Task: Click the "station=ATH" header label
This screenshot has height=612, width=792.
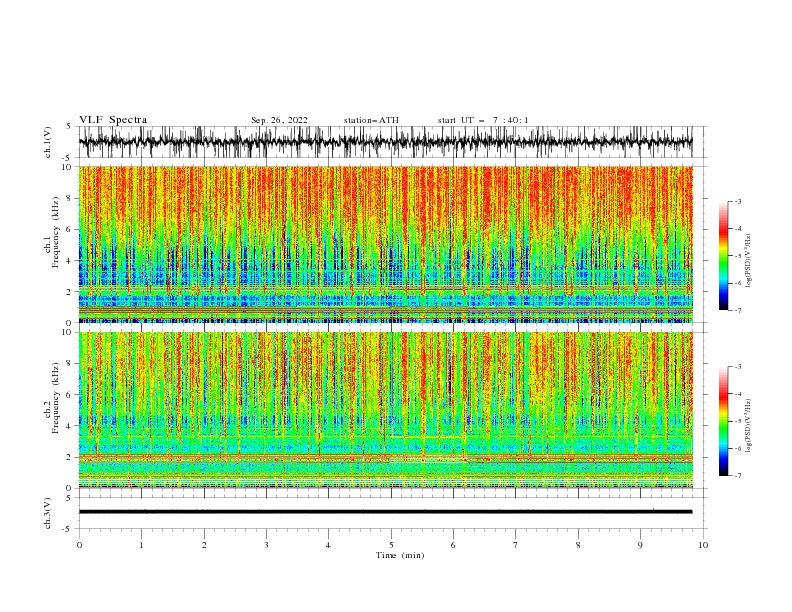Action: (371, 120)
